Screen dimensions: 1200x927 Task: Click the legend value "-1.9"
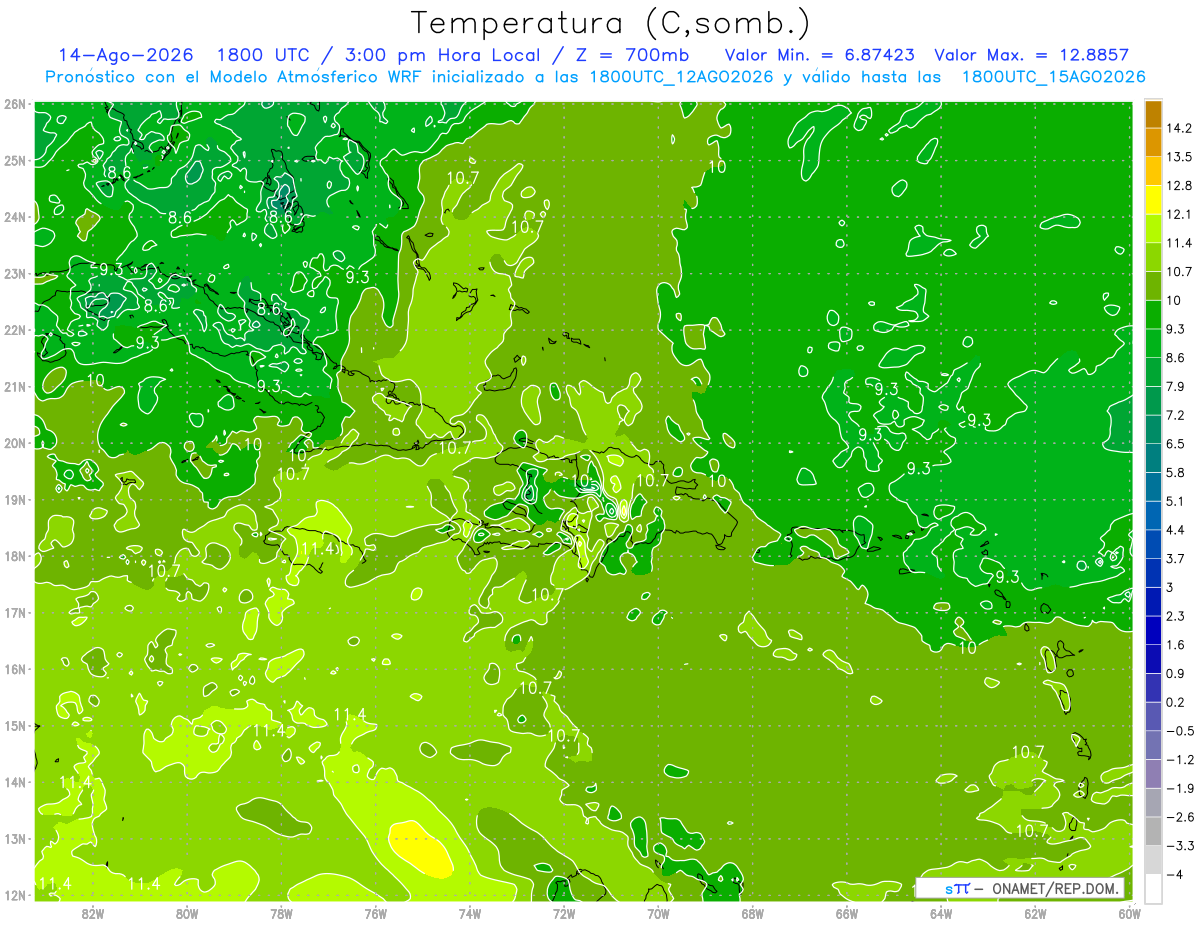[x=1180, y=788]
